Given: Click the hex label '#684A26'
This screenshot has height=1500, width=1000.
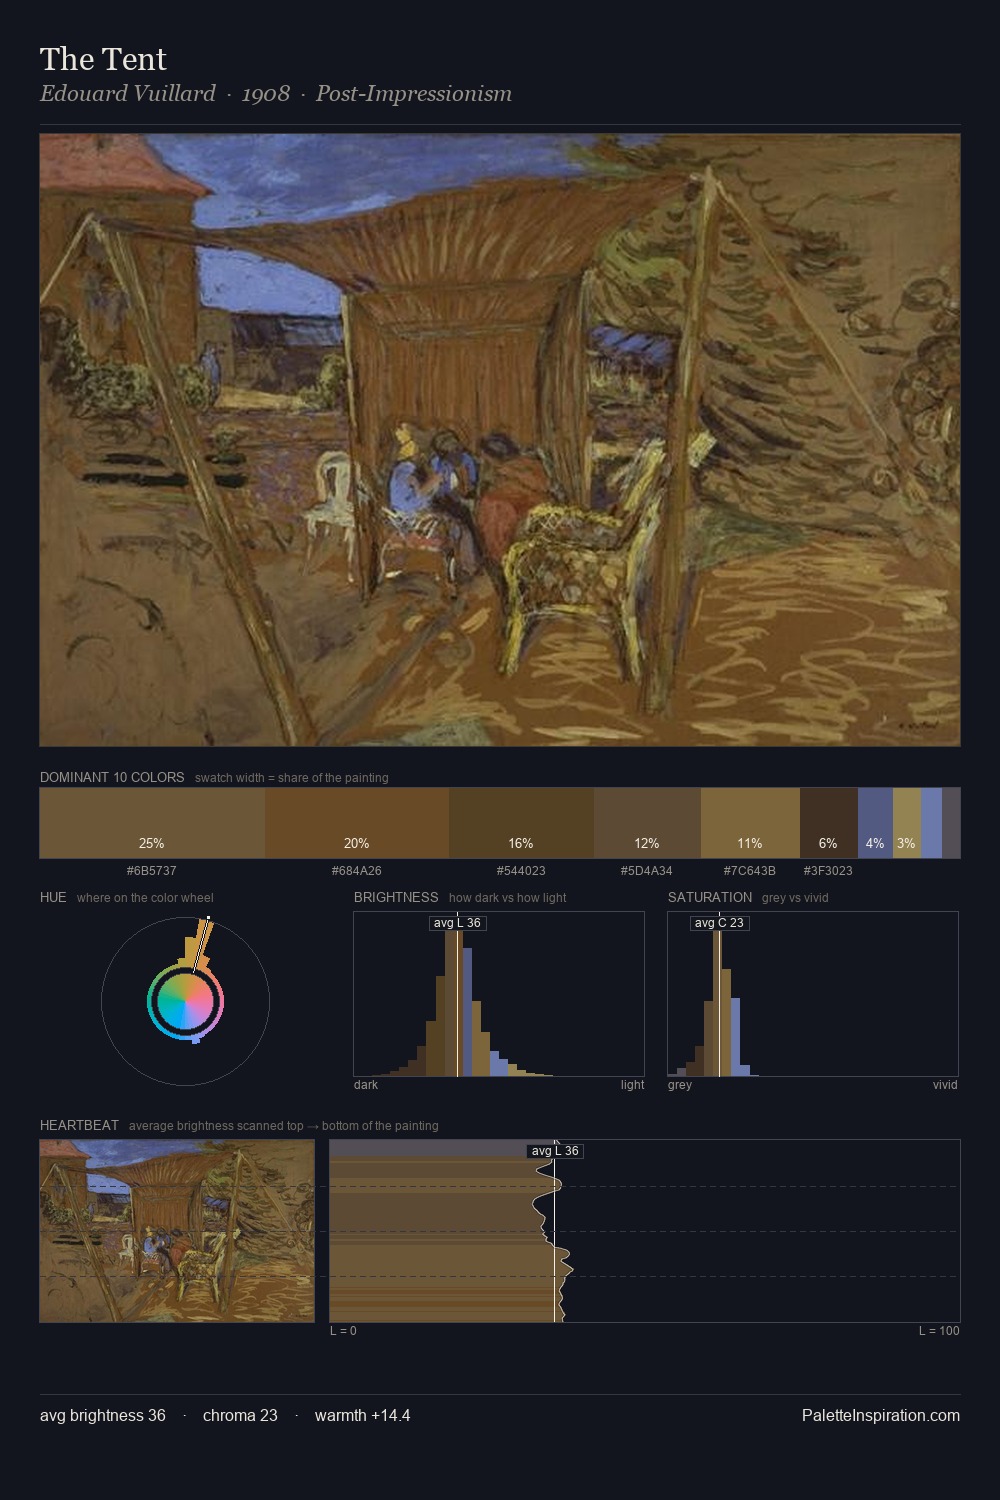Looking at the screenshot, I should click(357, 871).
